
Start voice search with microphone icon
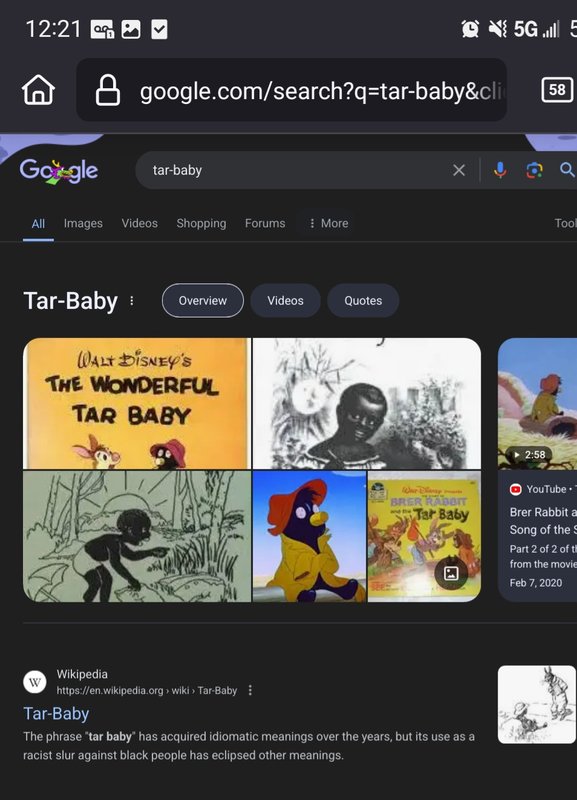point(500,170)
